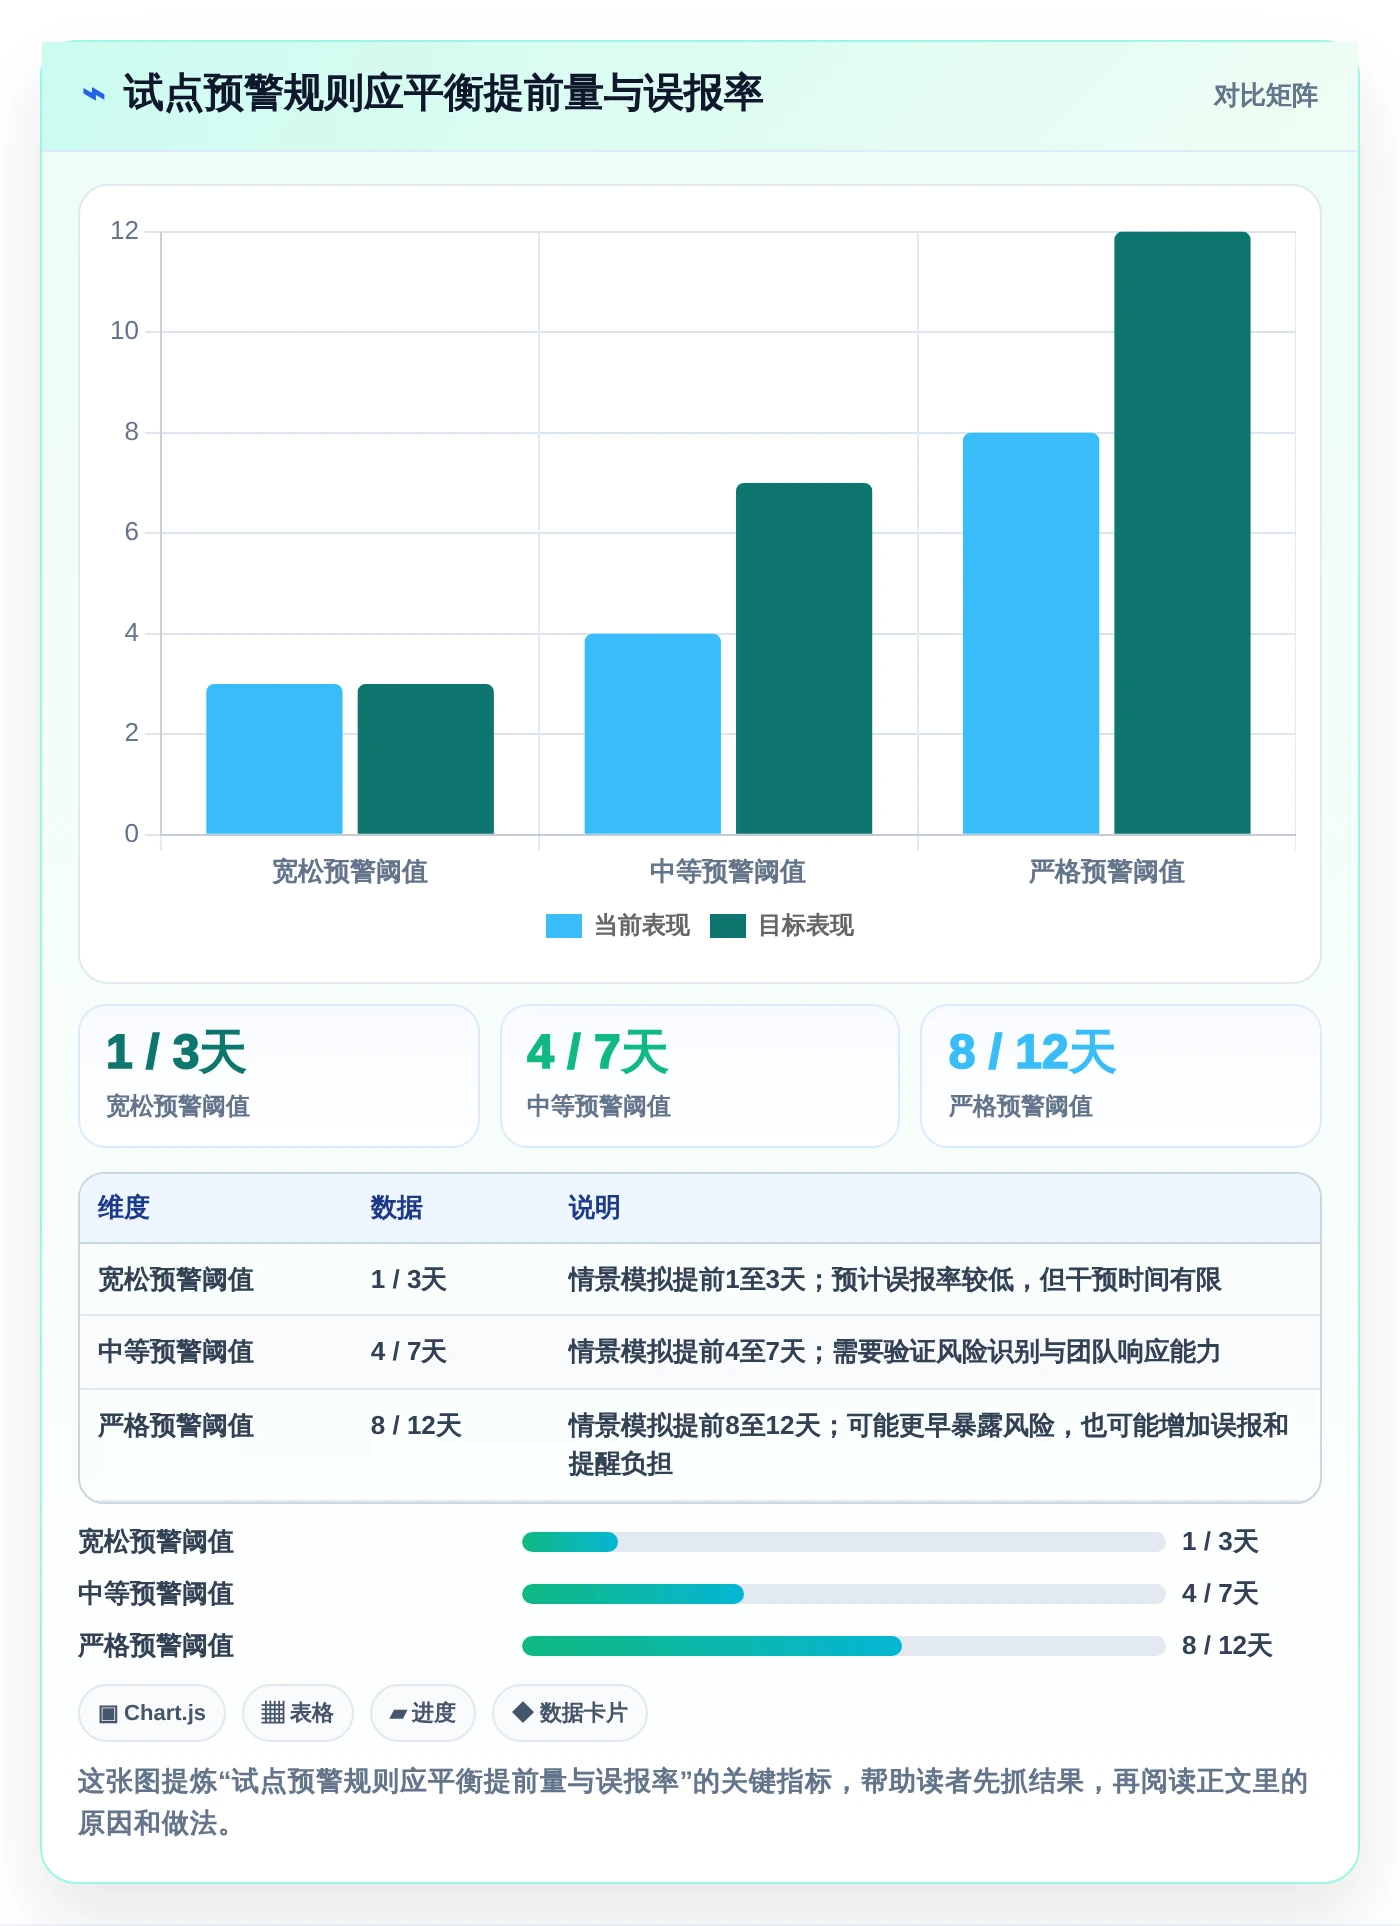This screenshot has width=1400, height=1926.
Task: Click the square icon in Chart.js chip
Action: [x=108, y=1714]
